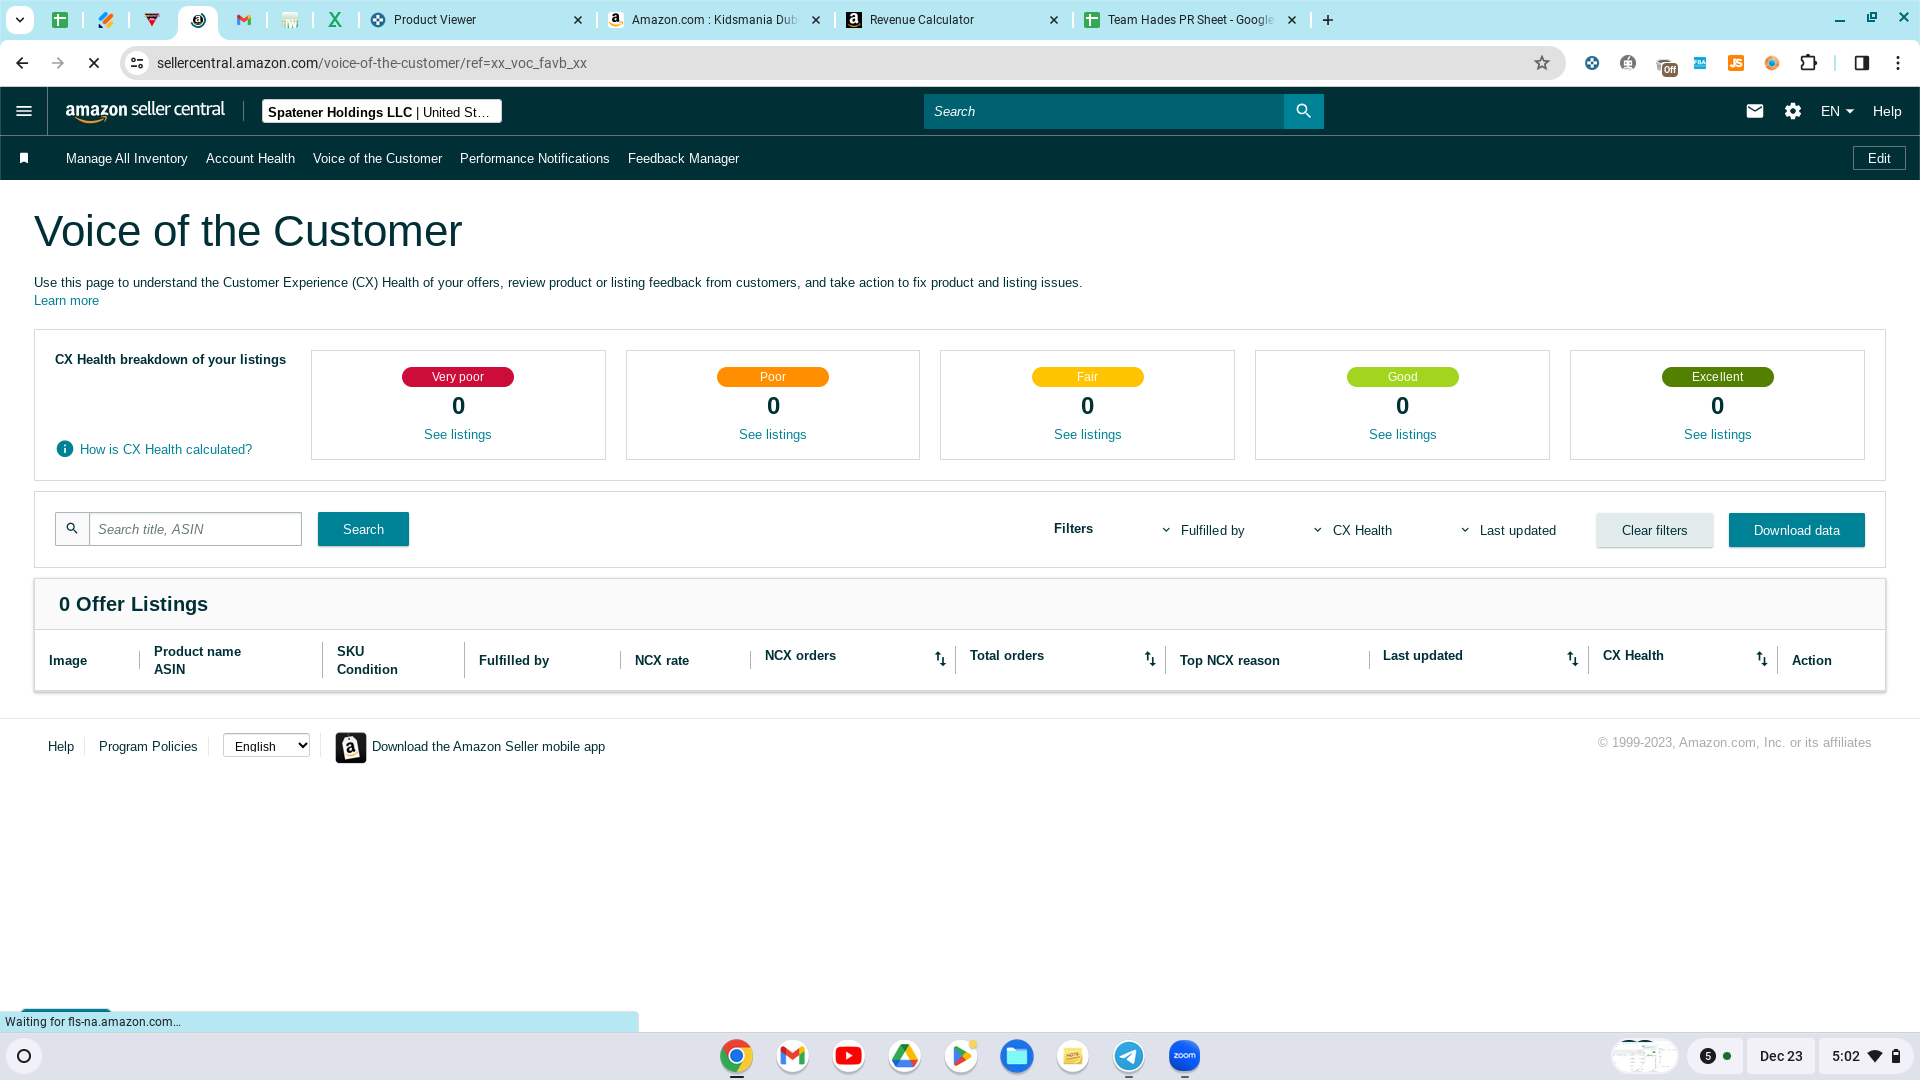Toggle the Chrome side panel icon
Screen dimensions: 1920x1080
point(1861,63)
